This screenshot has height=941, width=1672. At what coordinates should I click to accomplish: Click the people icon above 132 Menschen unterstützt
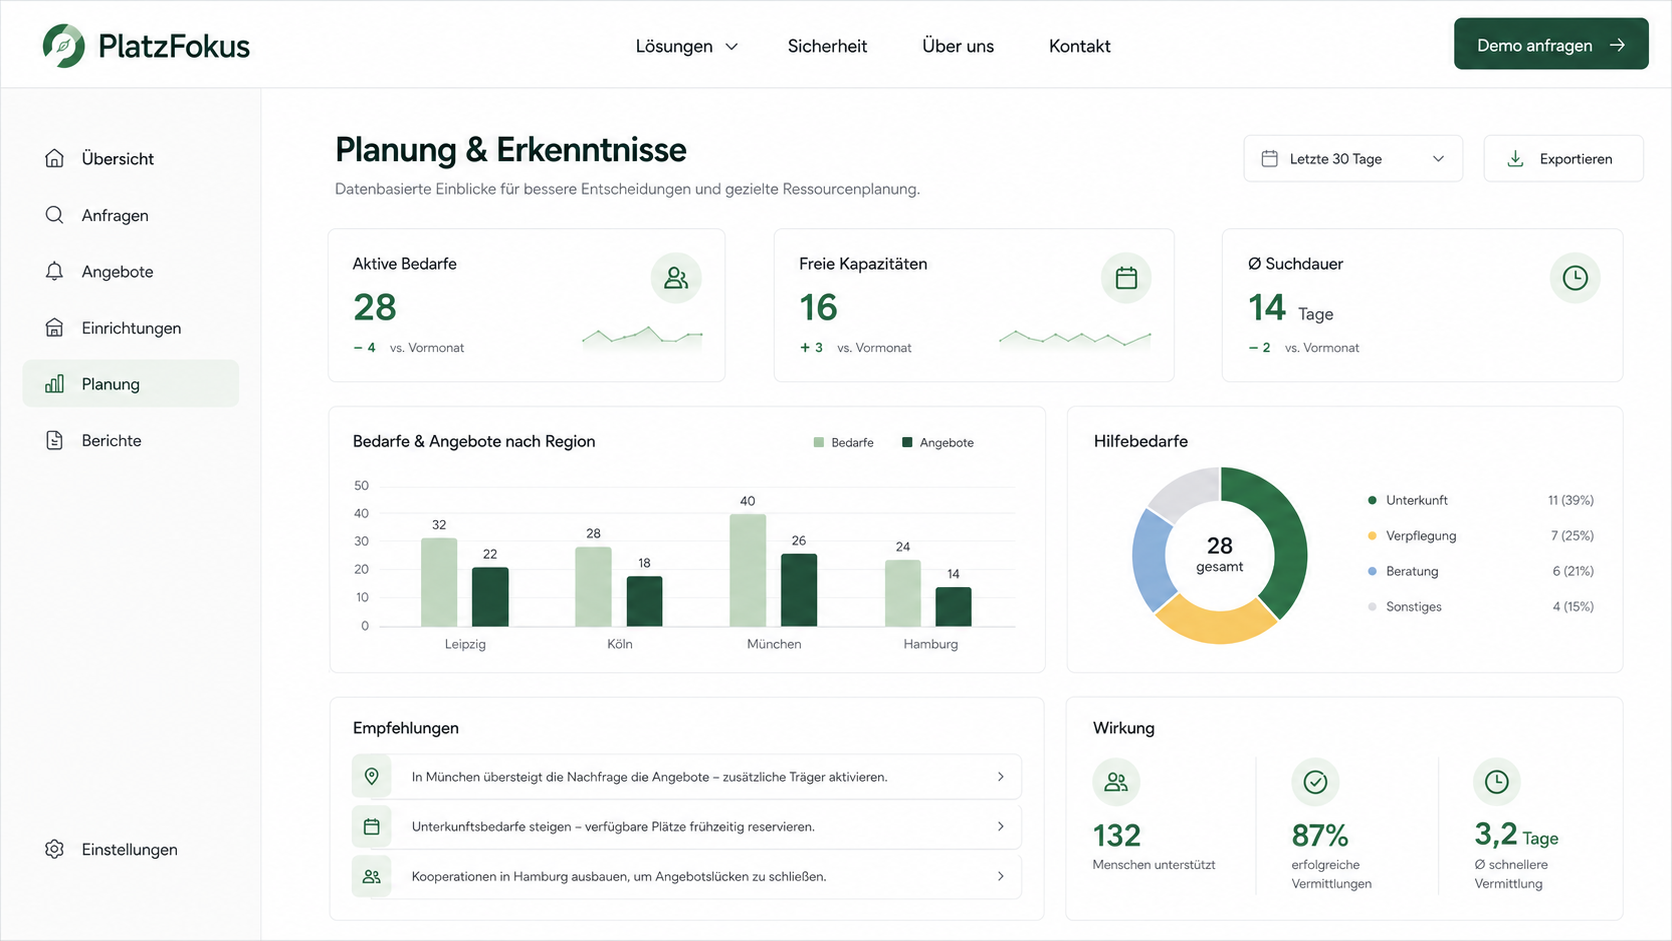point(1116,782)
